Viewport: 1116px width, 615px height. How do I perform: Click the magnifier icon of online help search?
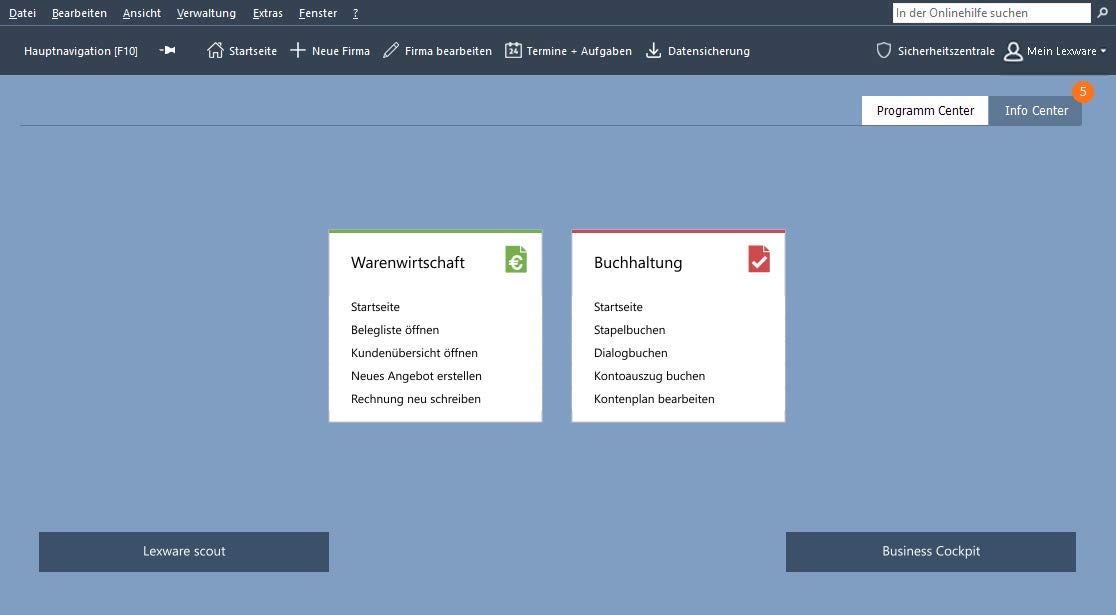pos(1102,13)
